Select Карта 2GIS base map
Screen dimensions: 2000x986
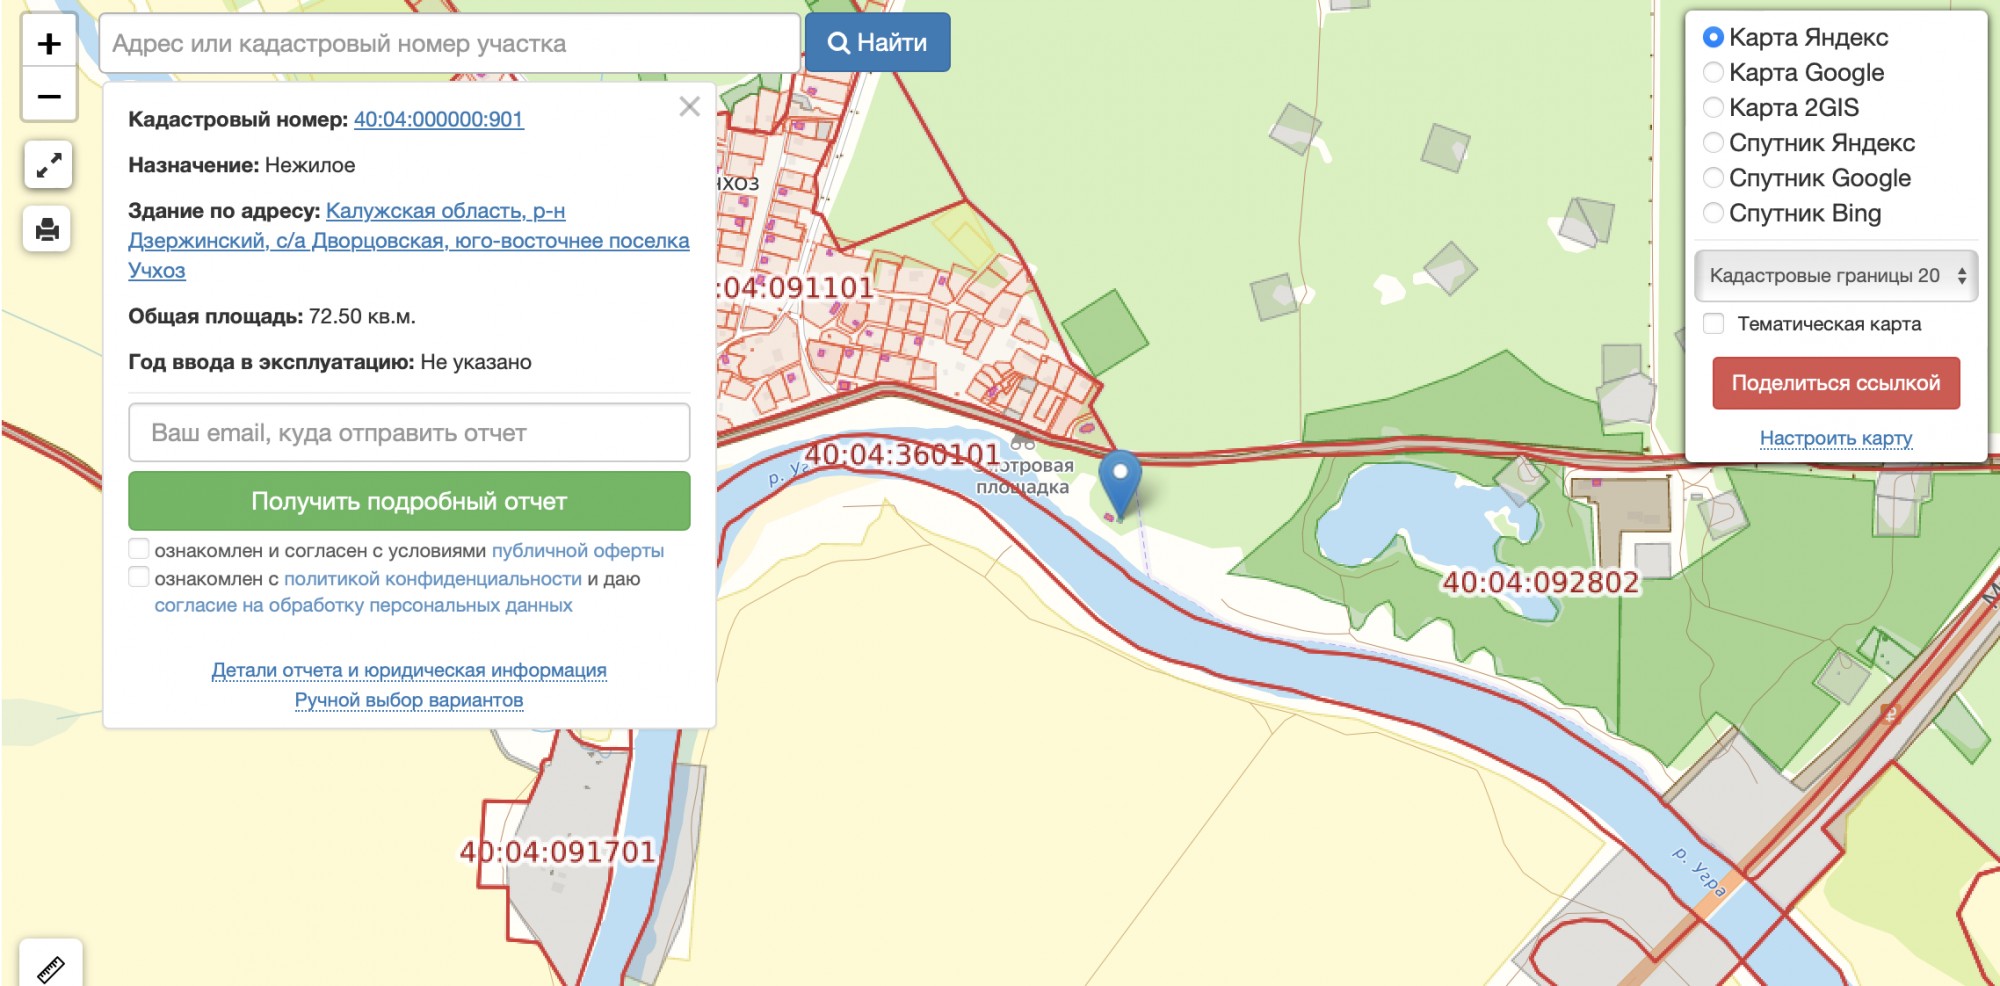(x=1713, y=108)
